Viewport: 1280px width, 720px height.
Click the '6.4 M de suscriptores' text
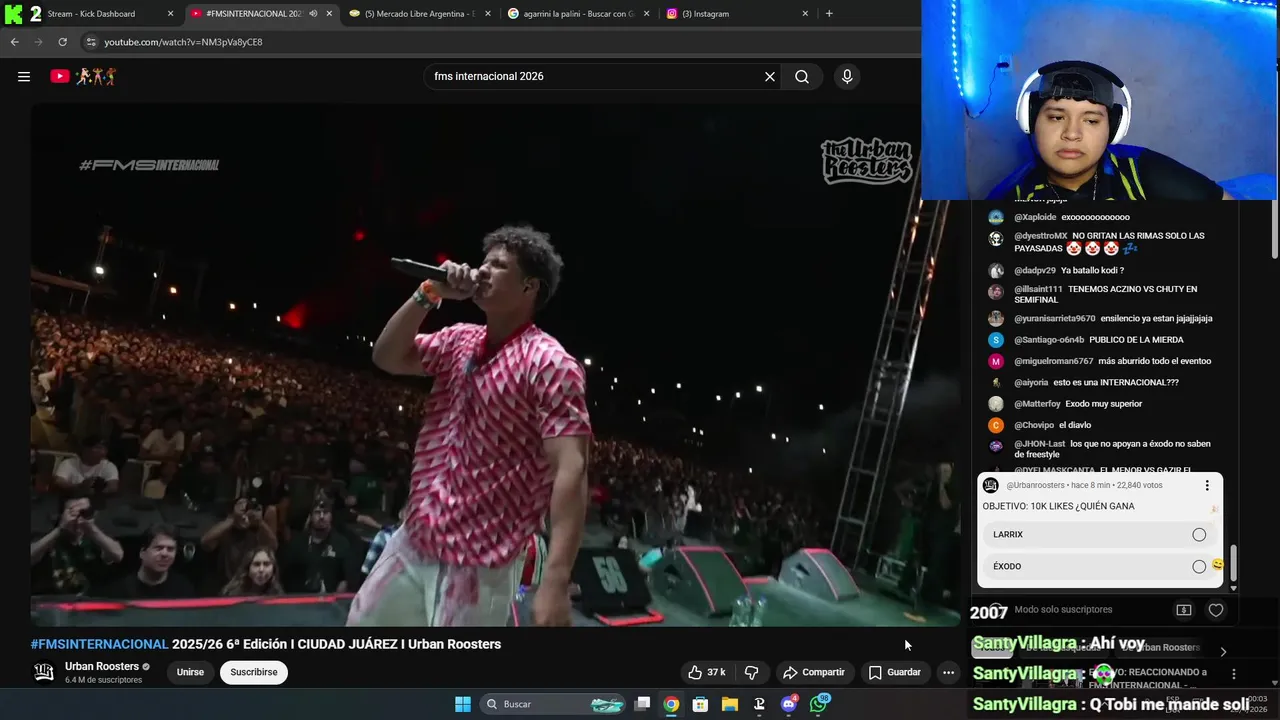[103, 680]
